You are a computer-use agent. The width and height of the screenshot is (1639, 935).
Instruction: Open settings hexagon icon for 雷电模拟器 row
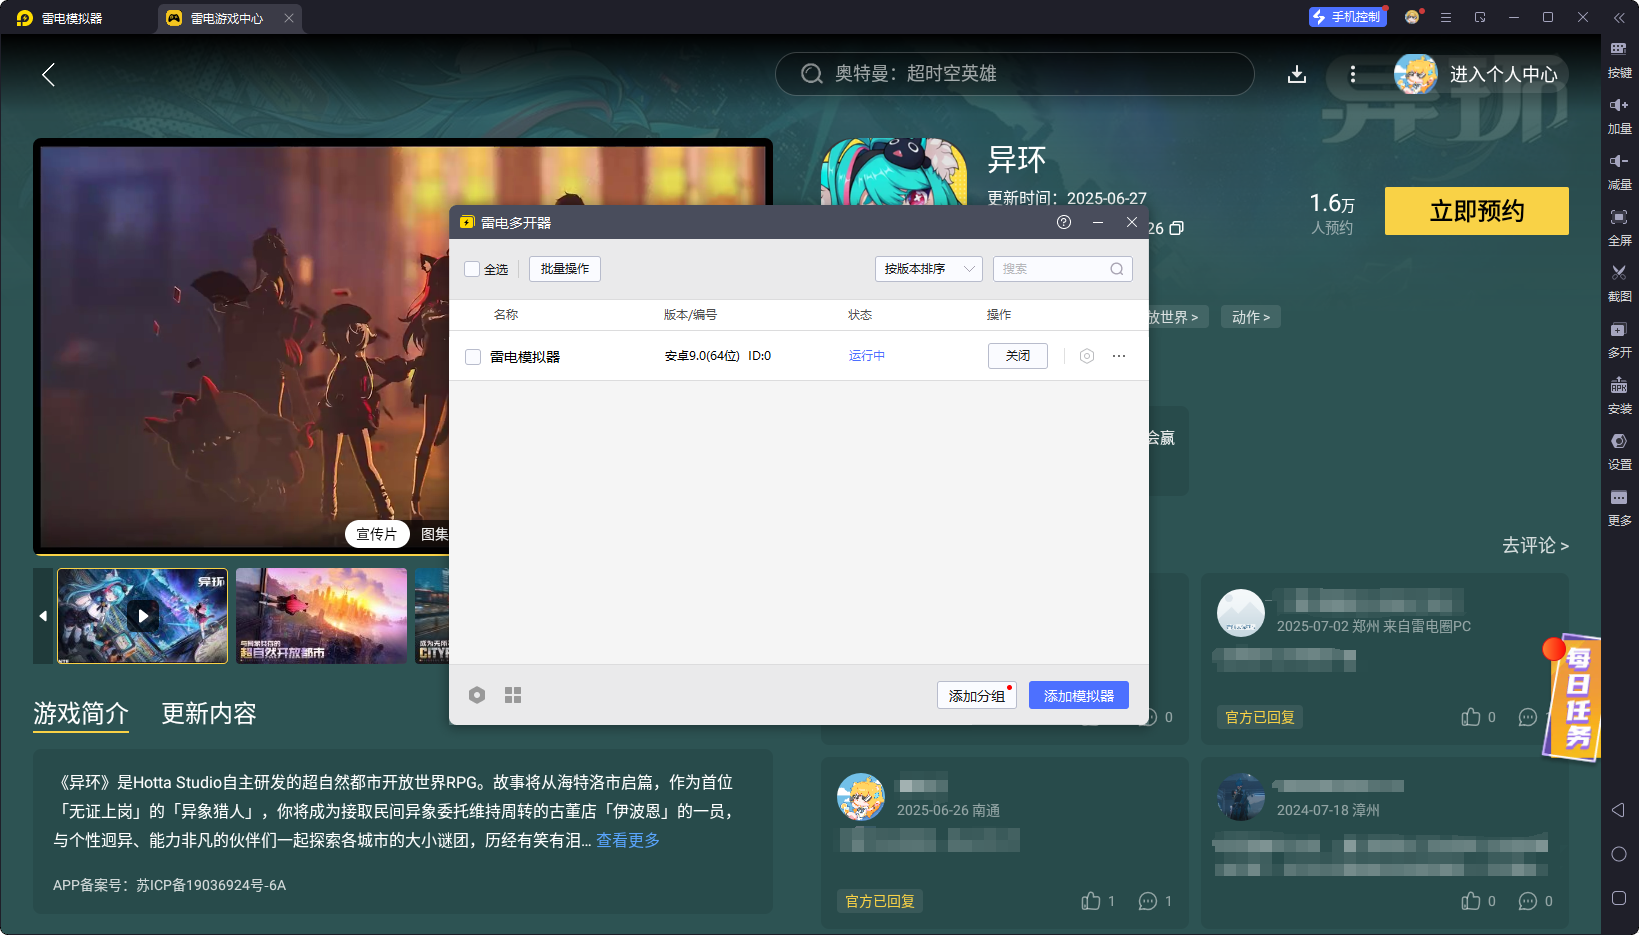tap(1087, 356)
